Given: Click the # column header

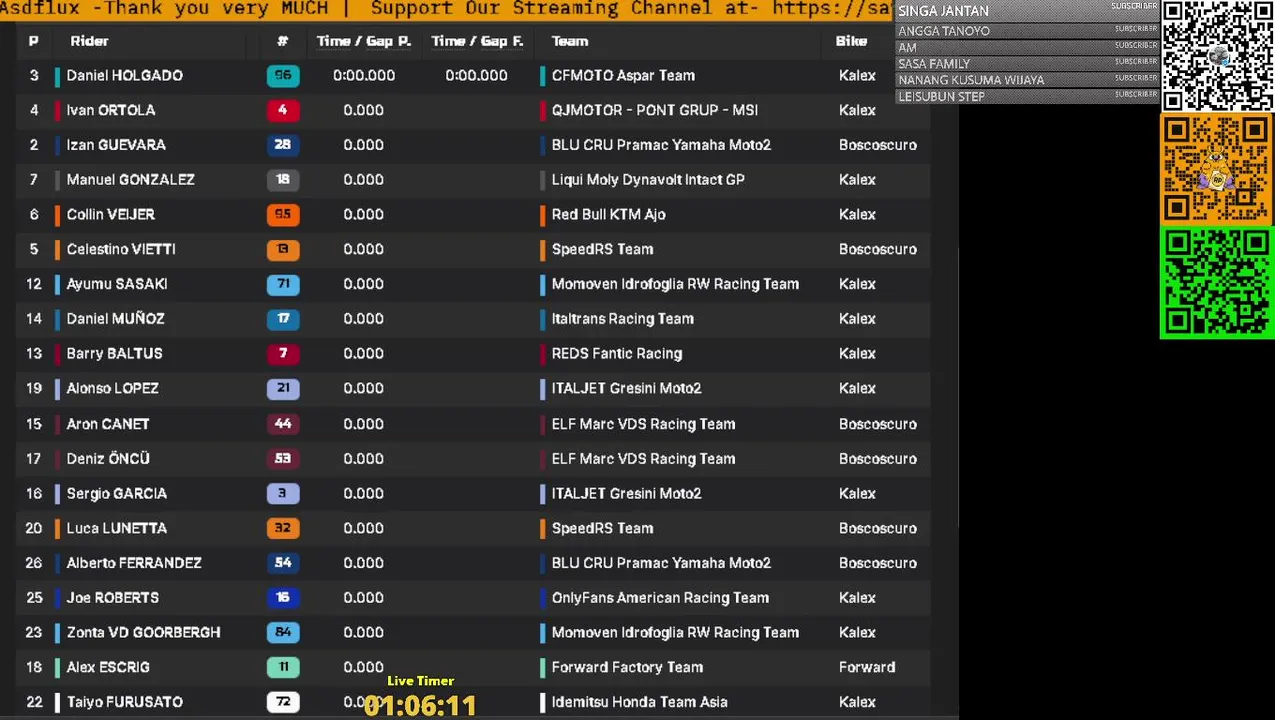Looking at the screenshot, I should click(283, 41).
